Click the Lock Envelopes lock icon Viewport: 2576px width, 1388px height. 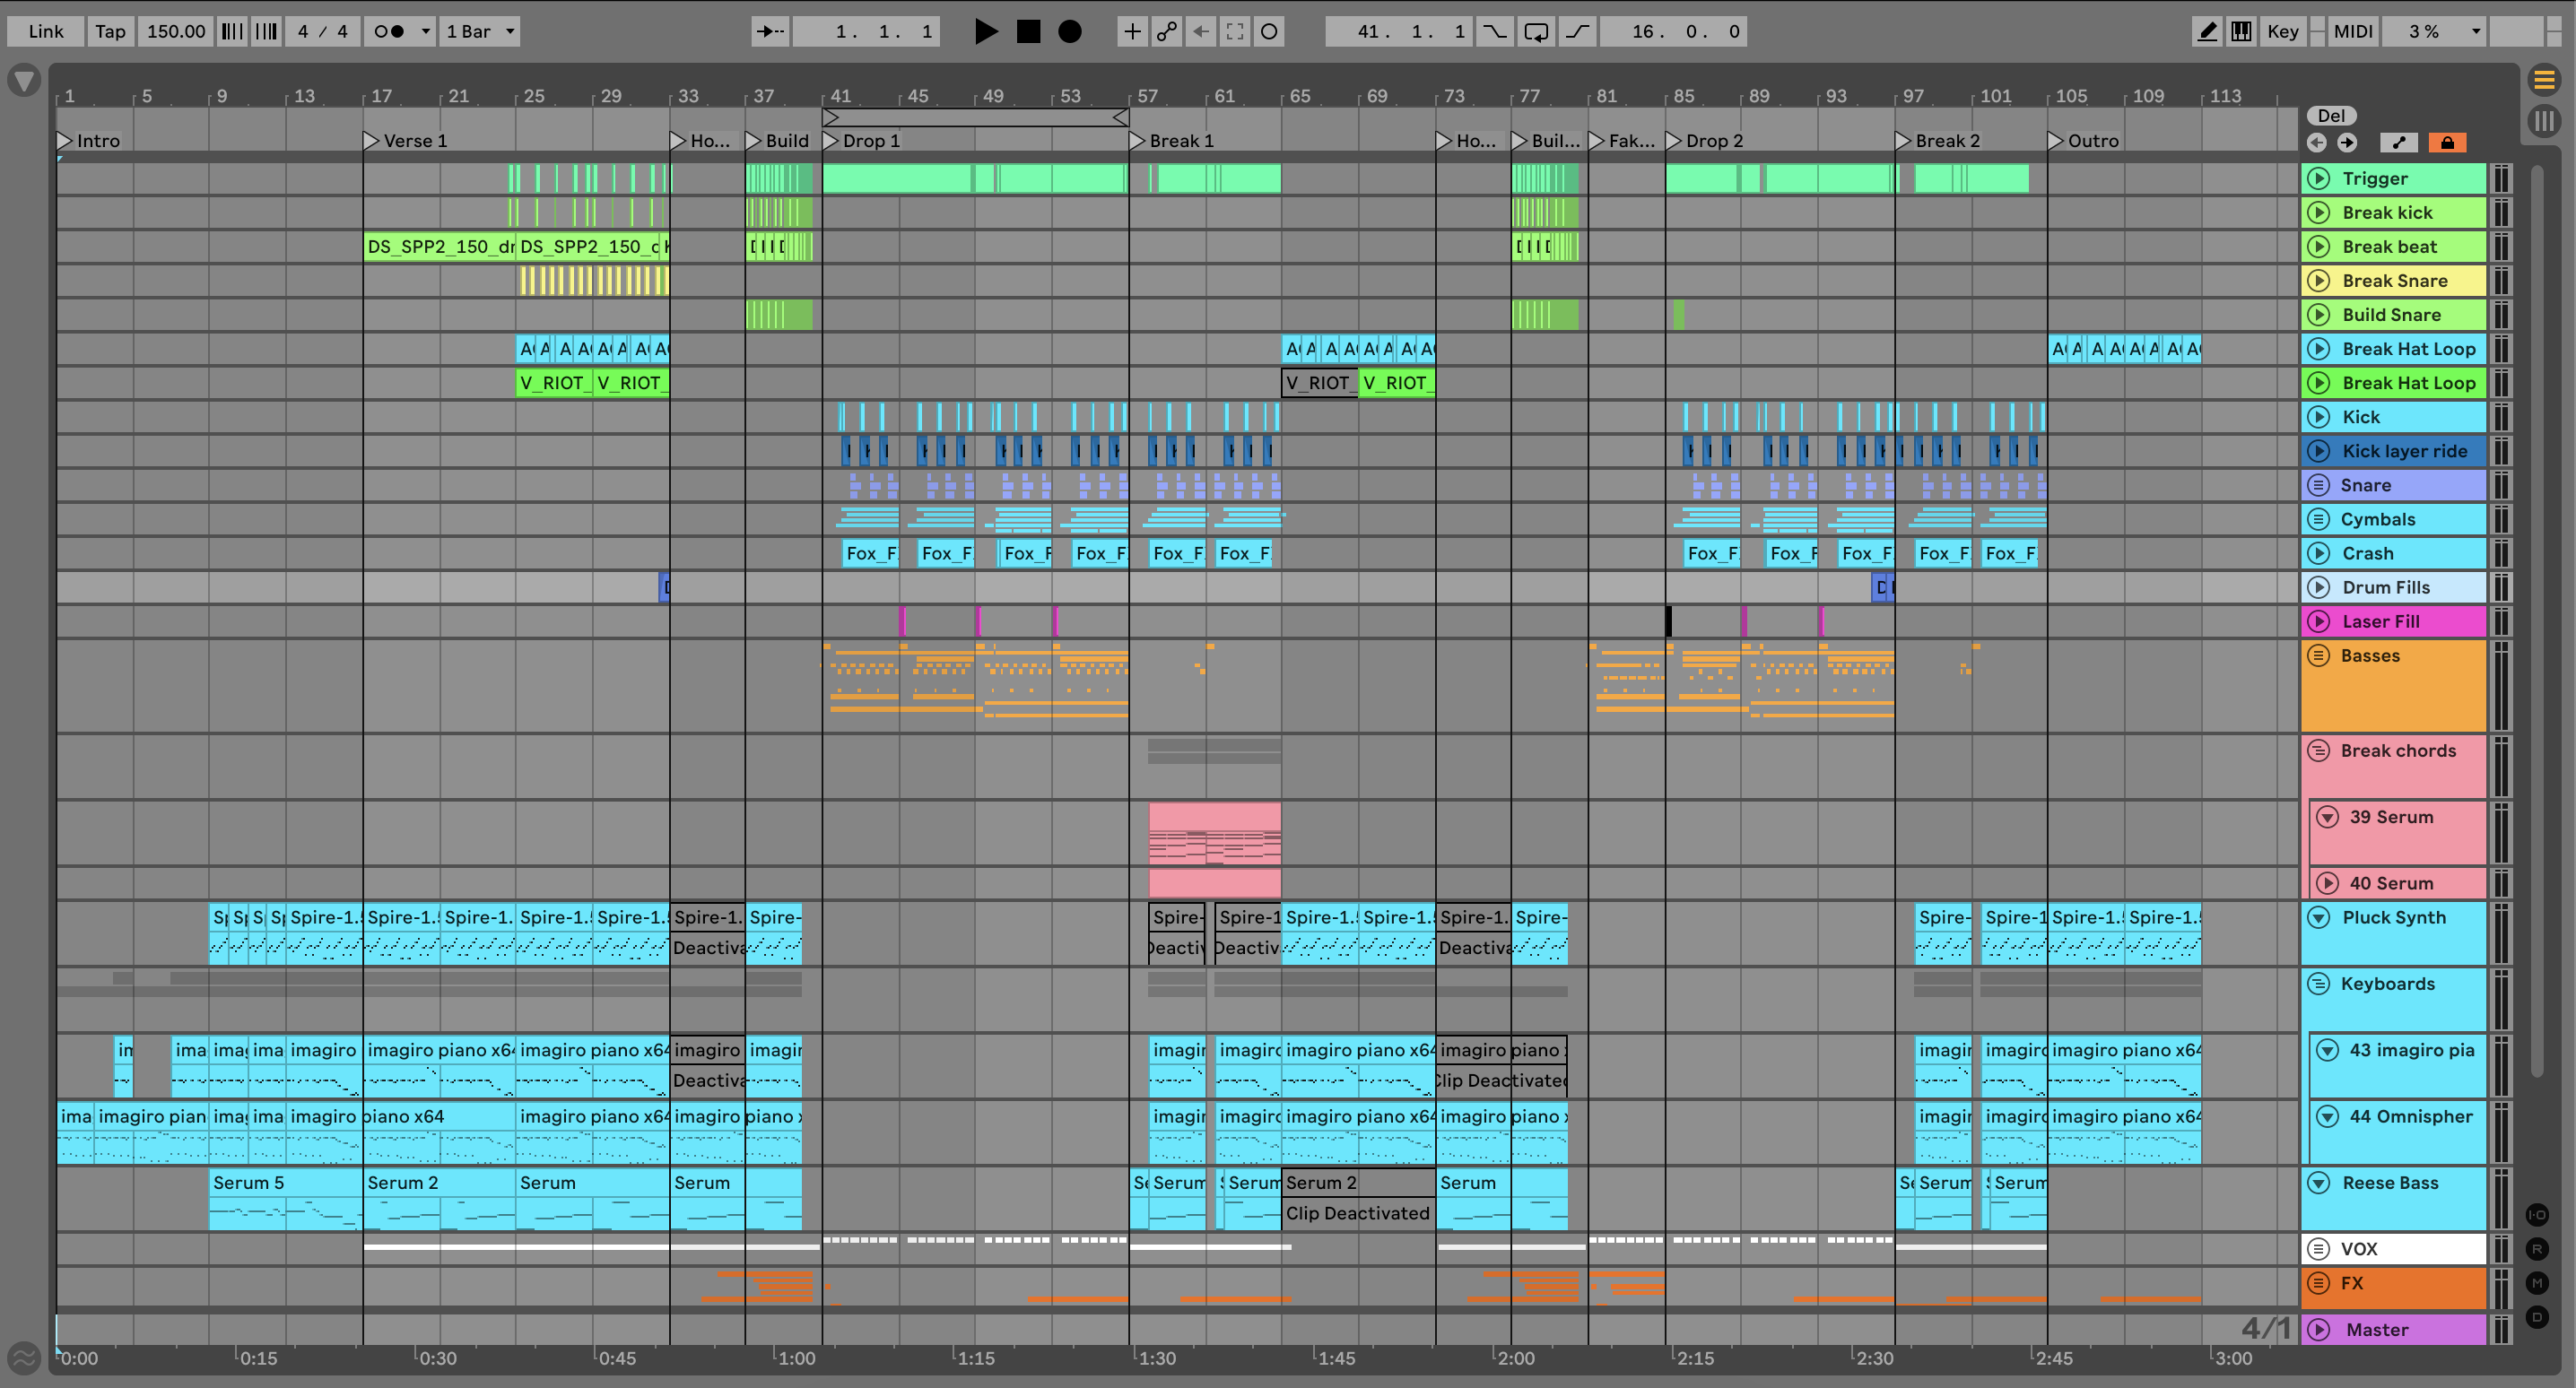pyautogui.click(x=2447, y=142)
